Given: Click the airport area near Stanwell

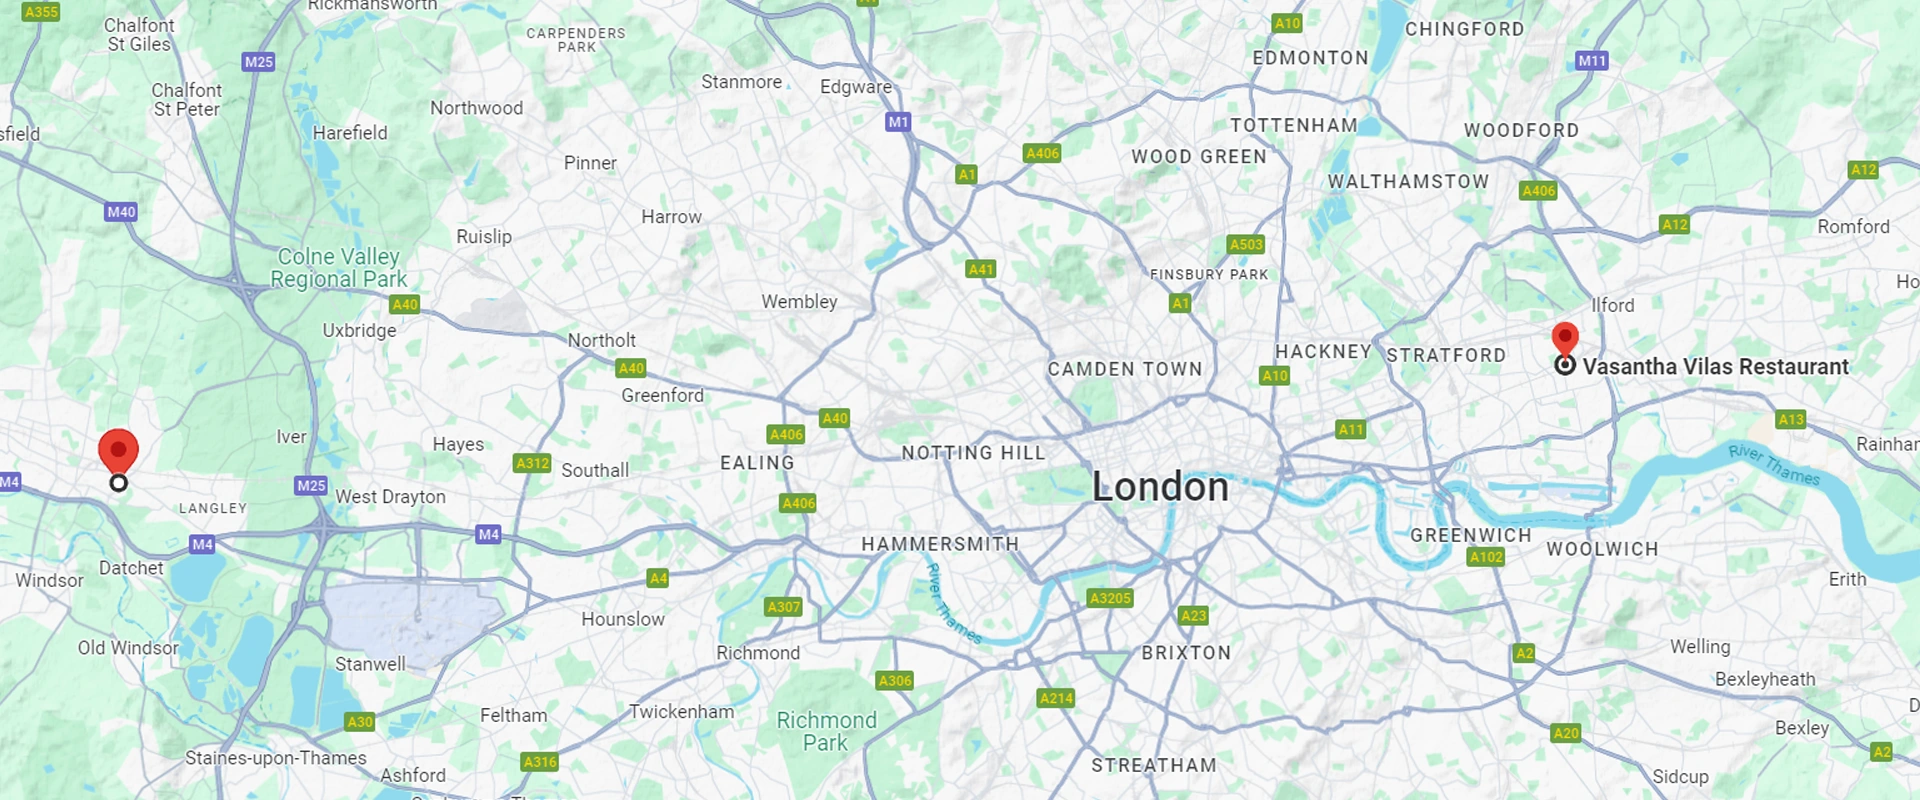Looking at the screenshot, I should click(x=412, y=618).
